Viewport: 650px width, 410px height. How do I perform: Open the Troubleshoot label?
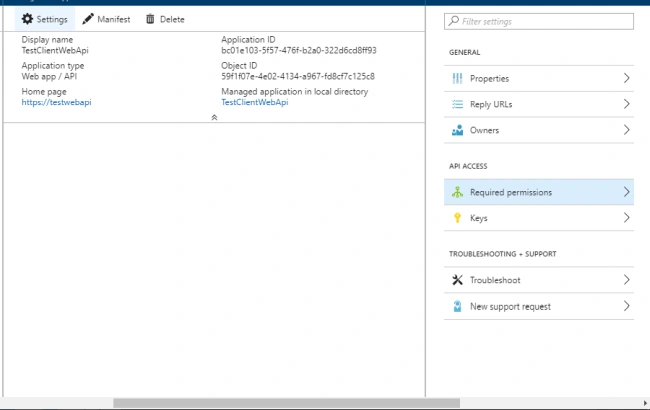[495, 280]
